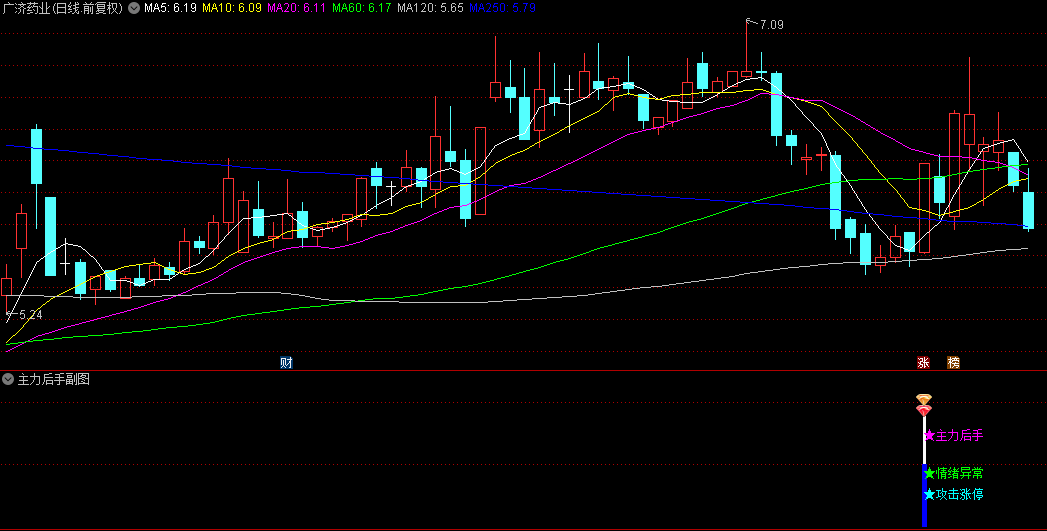Click the 财 financial report marker
The image size is (1047, 531).
tap(286, 363)
